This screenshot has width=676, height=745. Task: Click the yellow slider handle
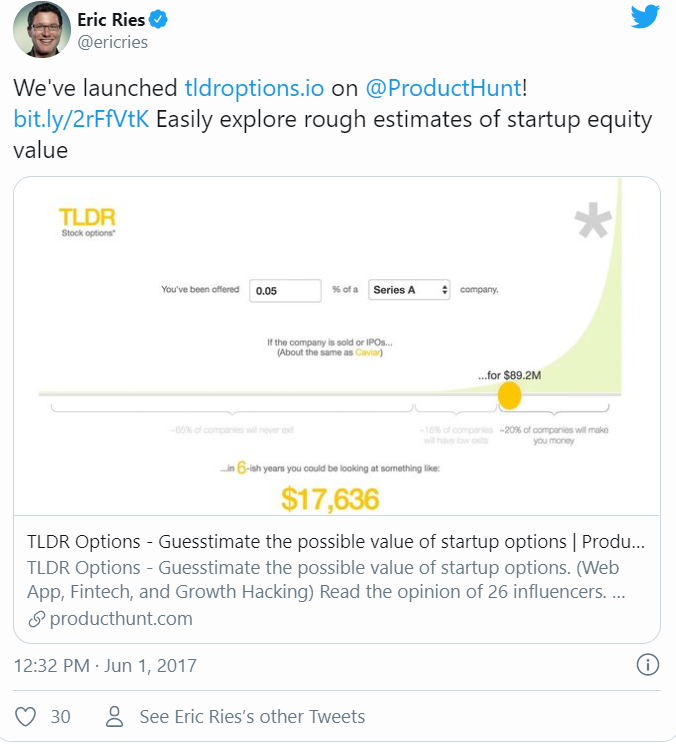pyautogui.click(x=510, y=395)
